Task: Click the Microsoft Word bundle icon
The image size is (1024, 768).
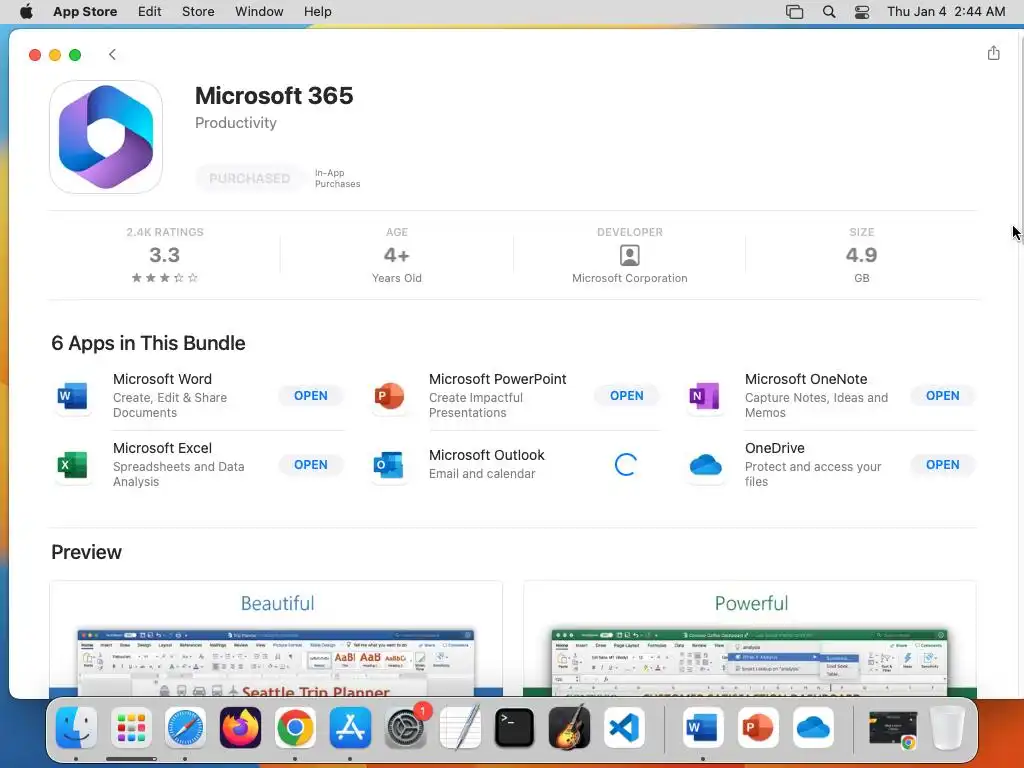Action: [x=72, y=396]
